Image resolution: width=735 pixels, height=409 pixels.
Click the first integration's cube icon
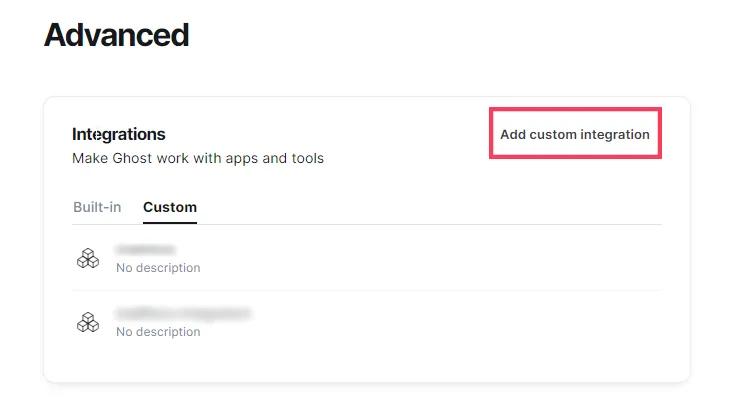pos(88,258)
